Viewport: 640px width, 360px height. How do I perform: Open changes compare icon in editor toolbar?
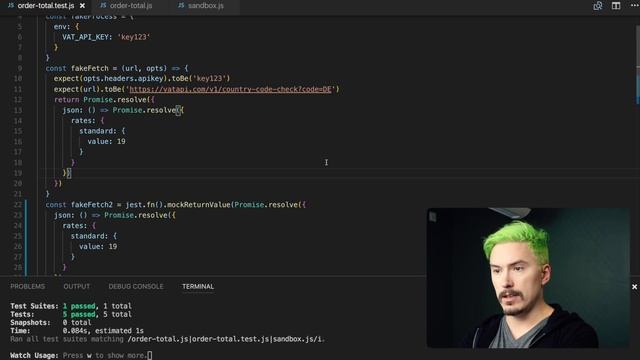(x=598, y=6)
